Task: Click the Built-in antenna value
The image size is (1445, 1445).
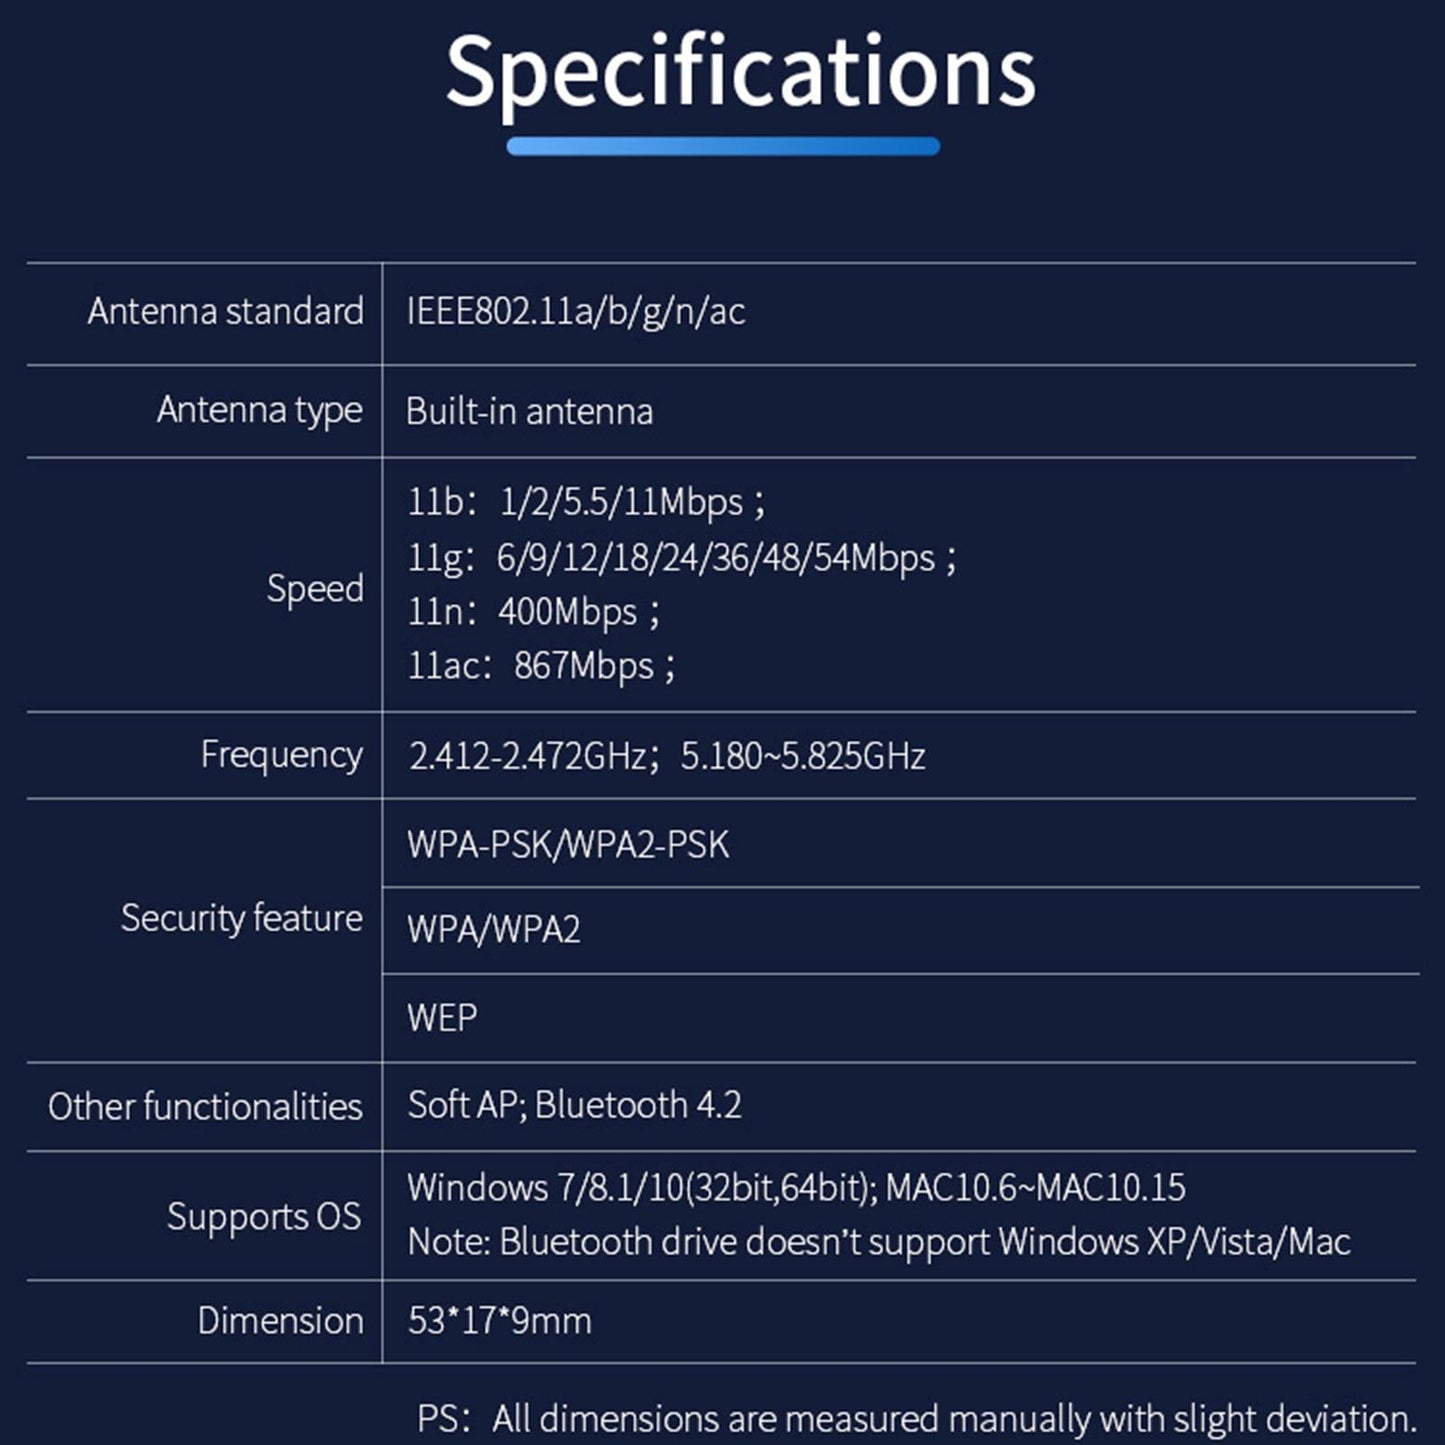Action: (529, 411)
